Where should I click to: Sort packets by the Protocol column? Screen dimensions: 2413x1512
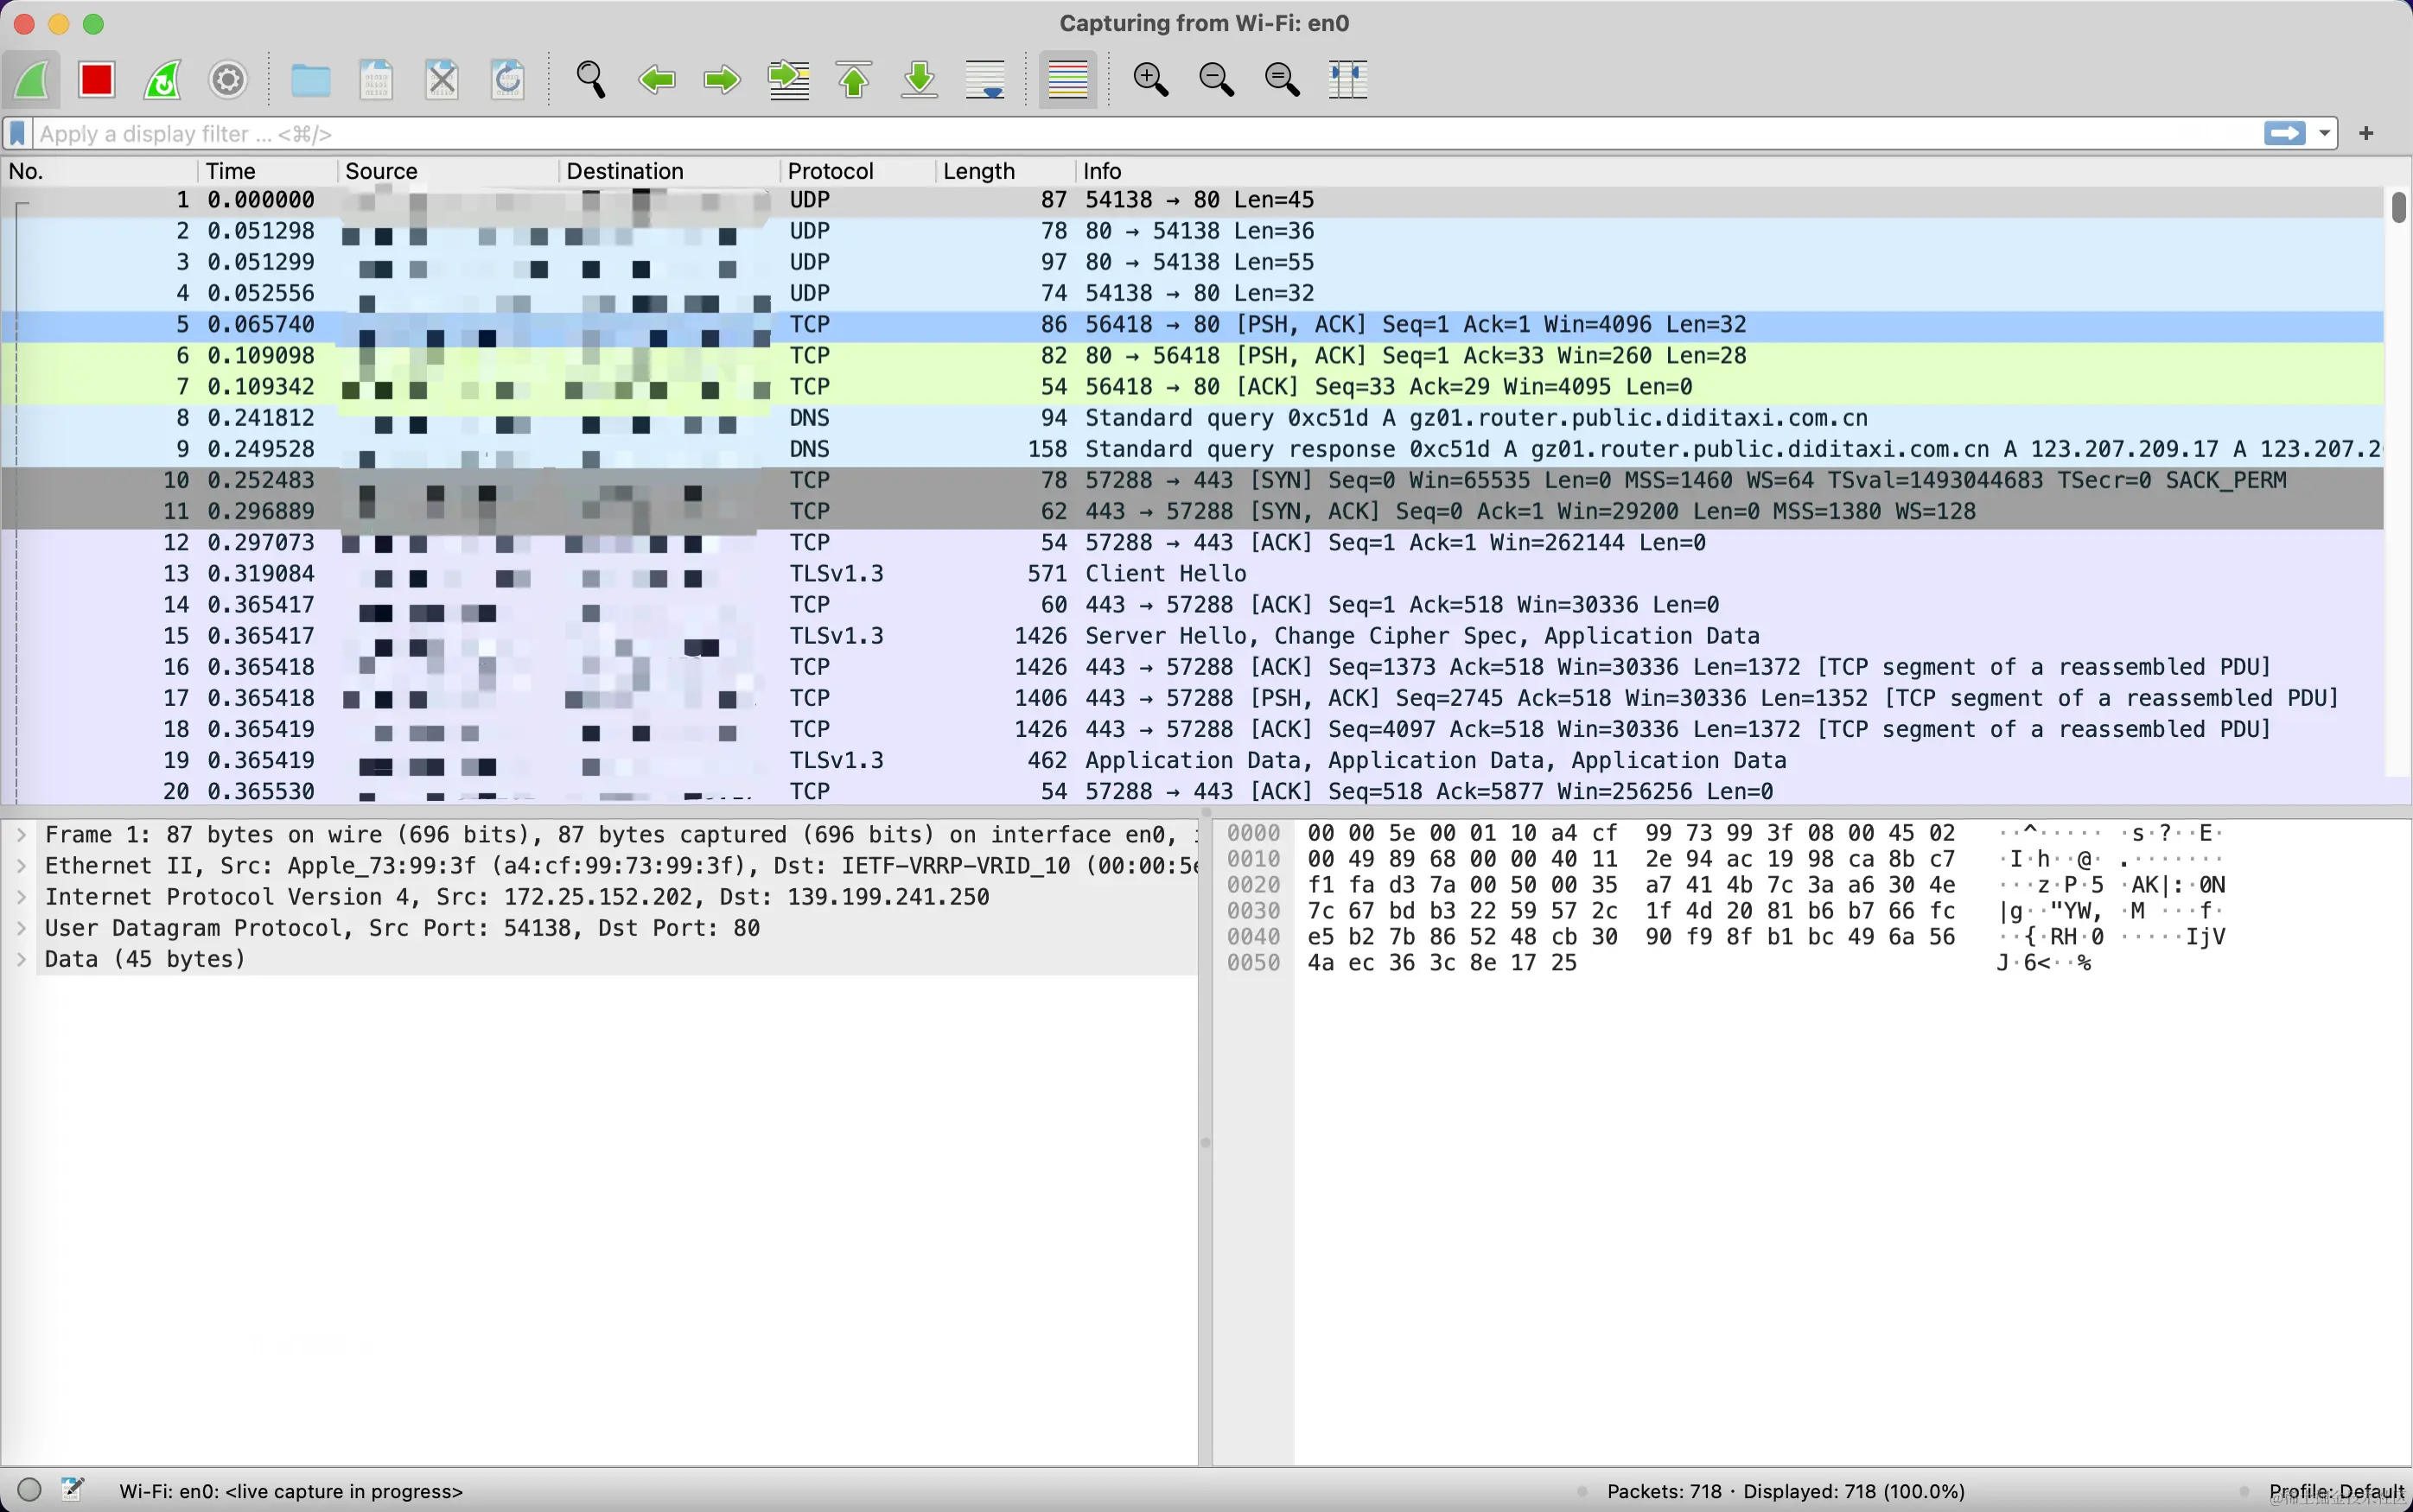[x=830, y=171]
